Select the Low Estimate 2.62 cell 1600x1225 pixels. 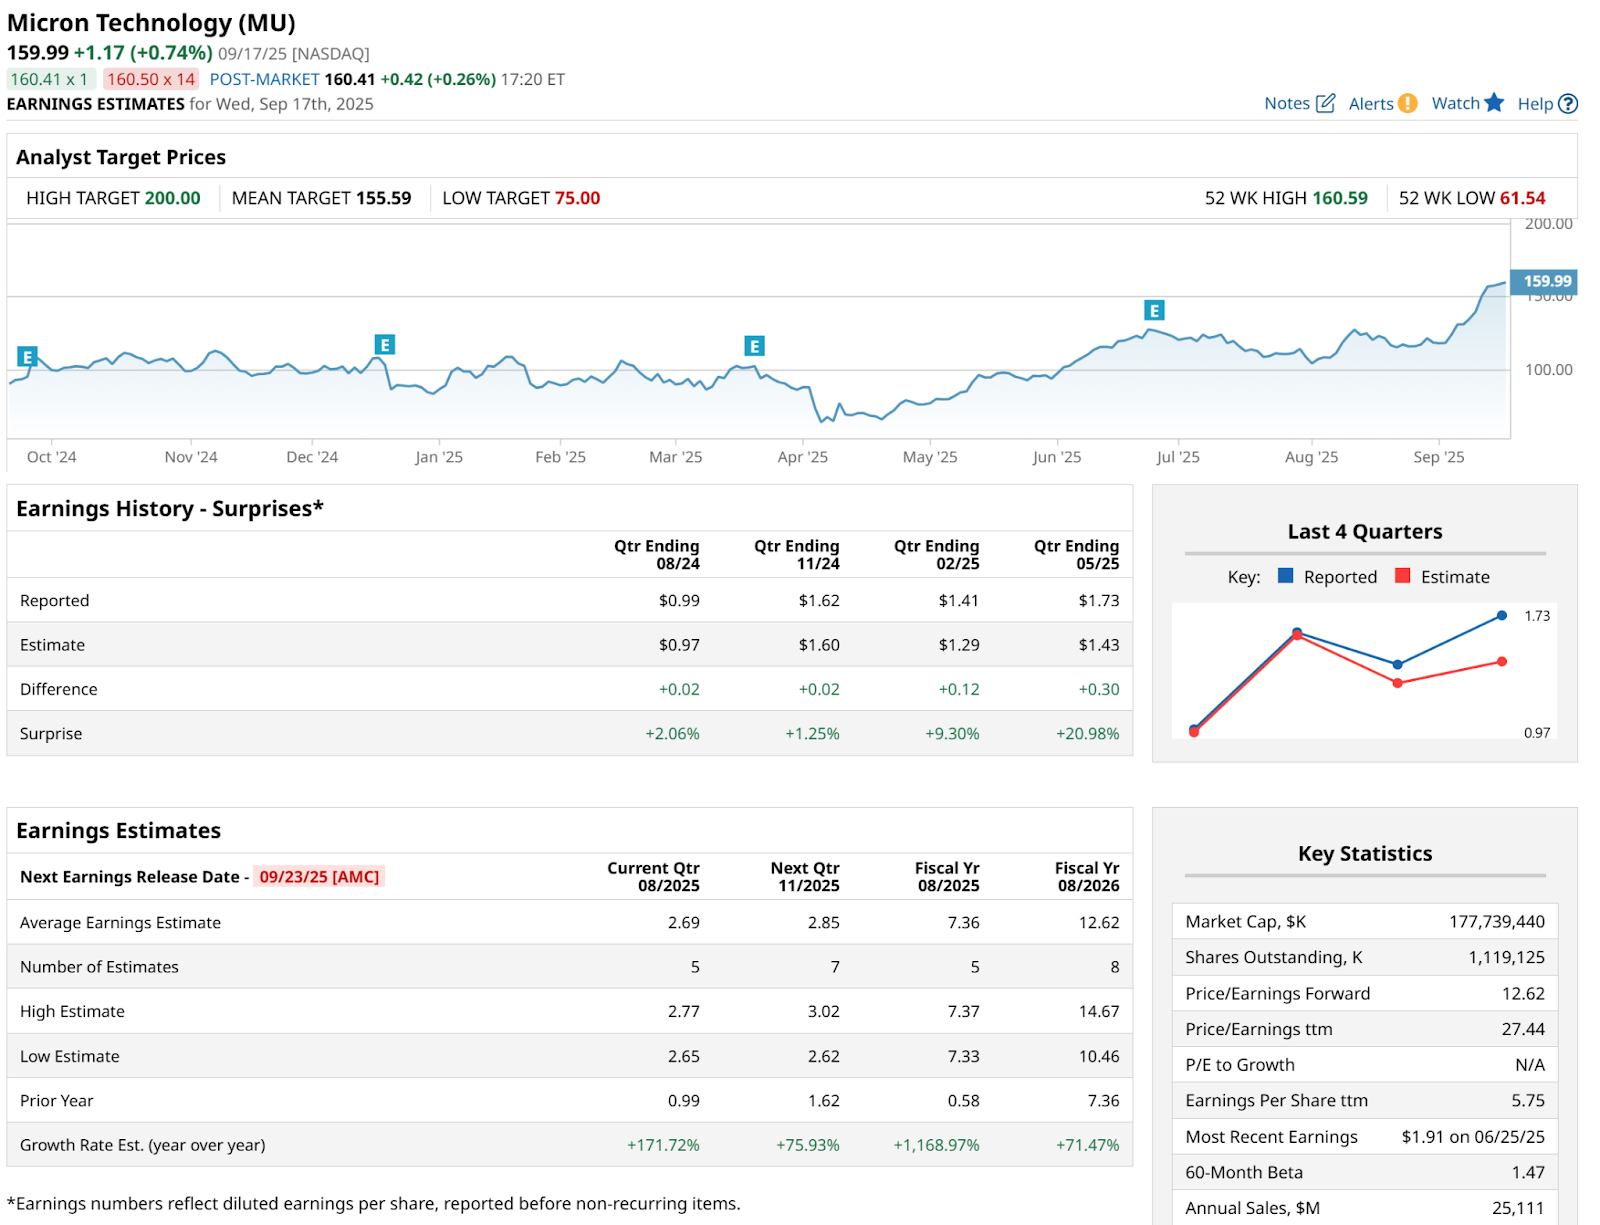(824, 1056)
